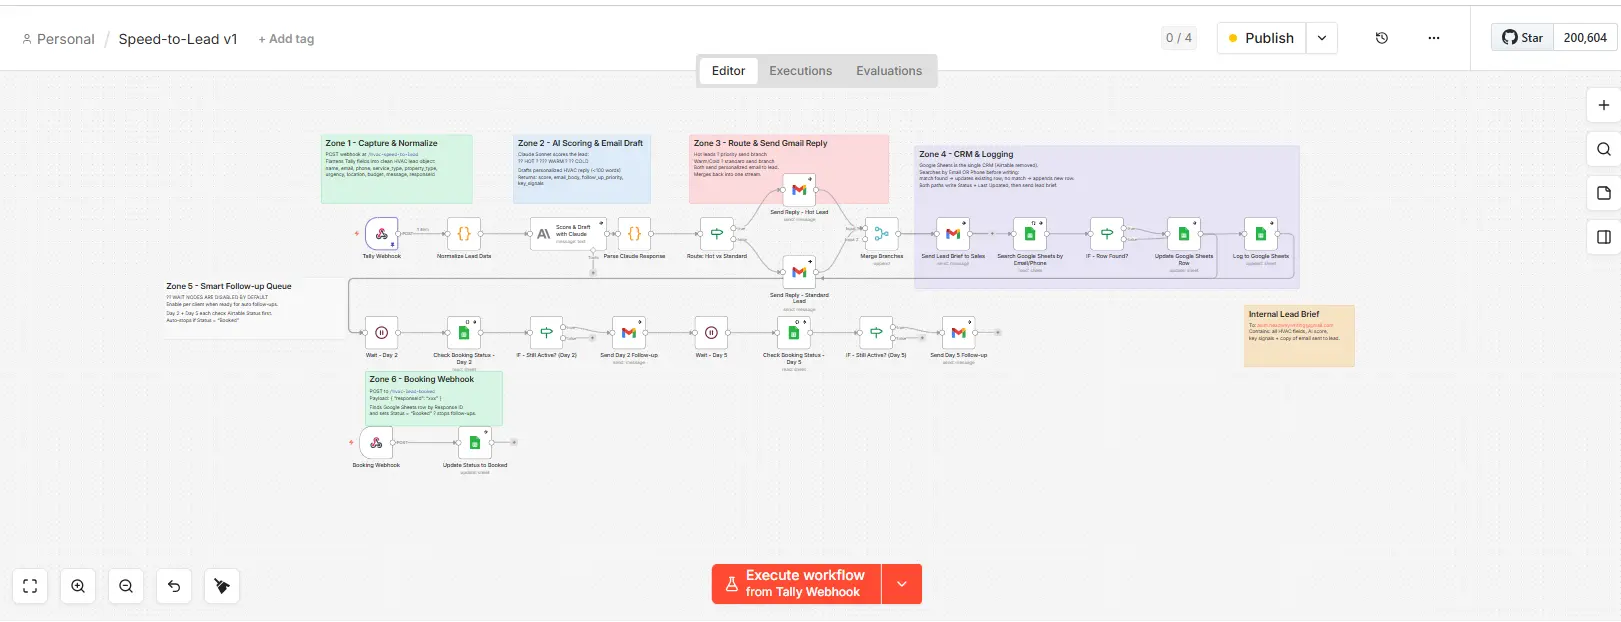Select Zone 3 - Route & Send Gmail Reply note
1621x622 pixels.
click(789, 169)
